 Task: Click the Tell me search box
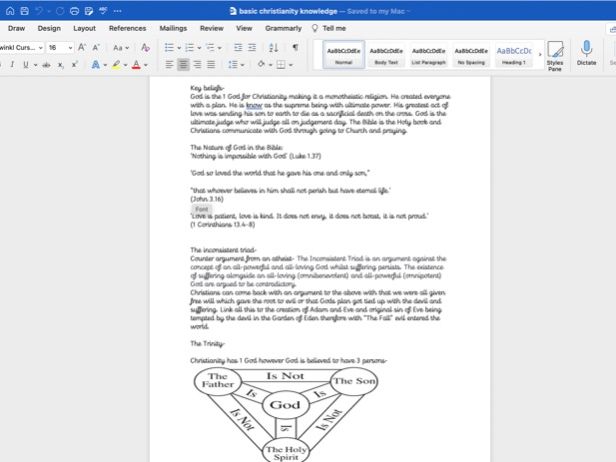[x=329, y=28]
